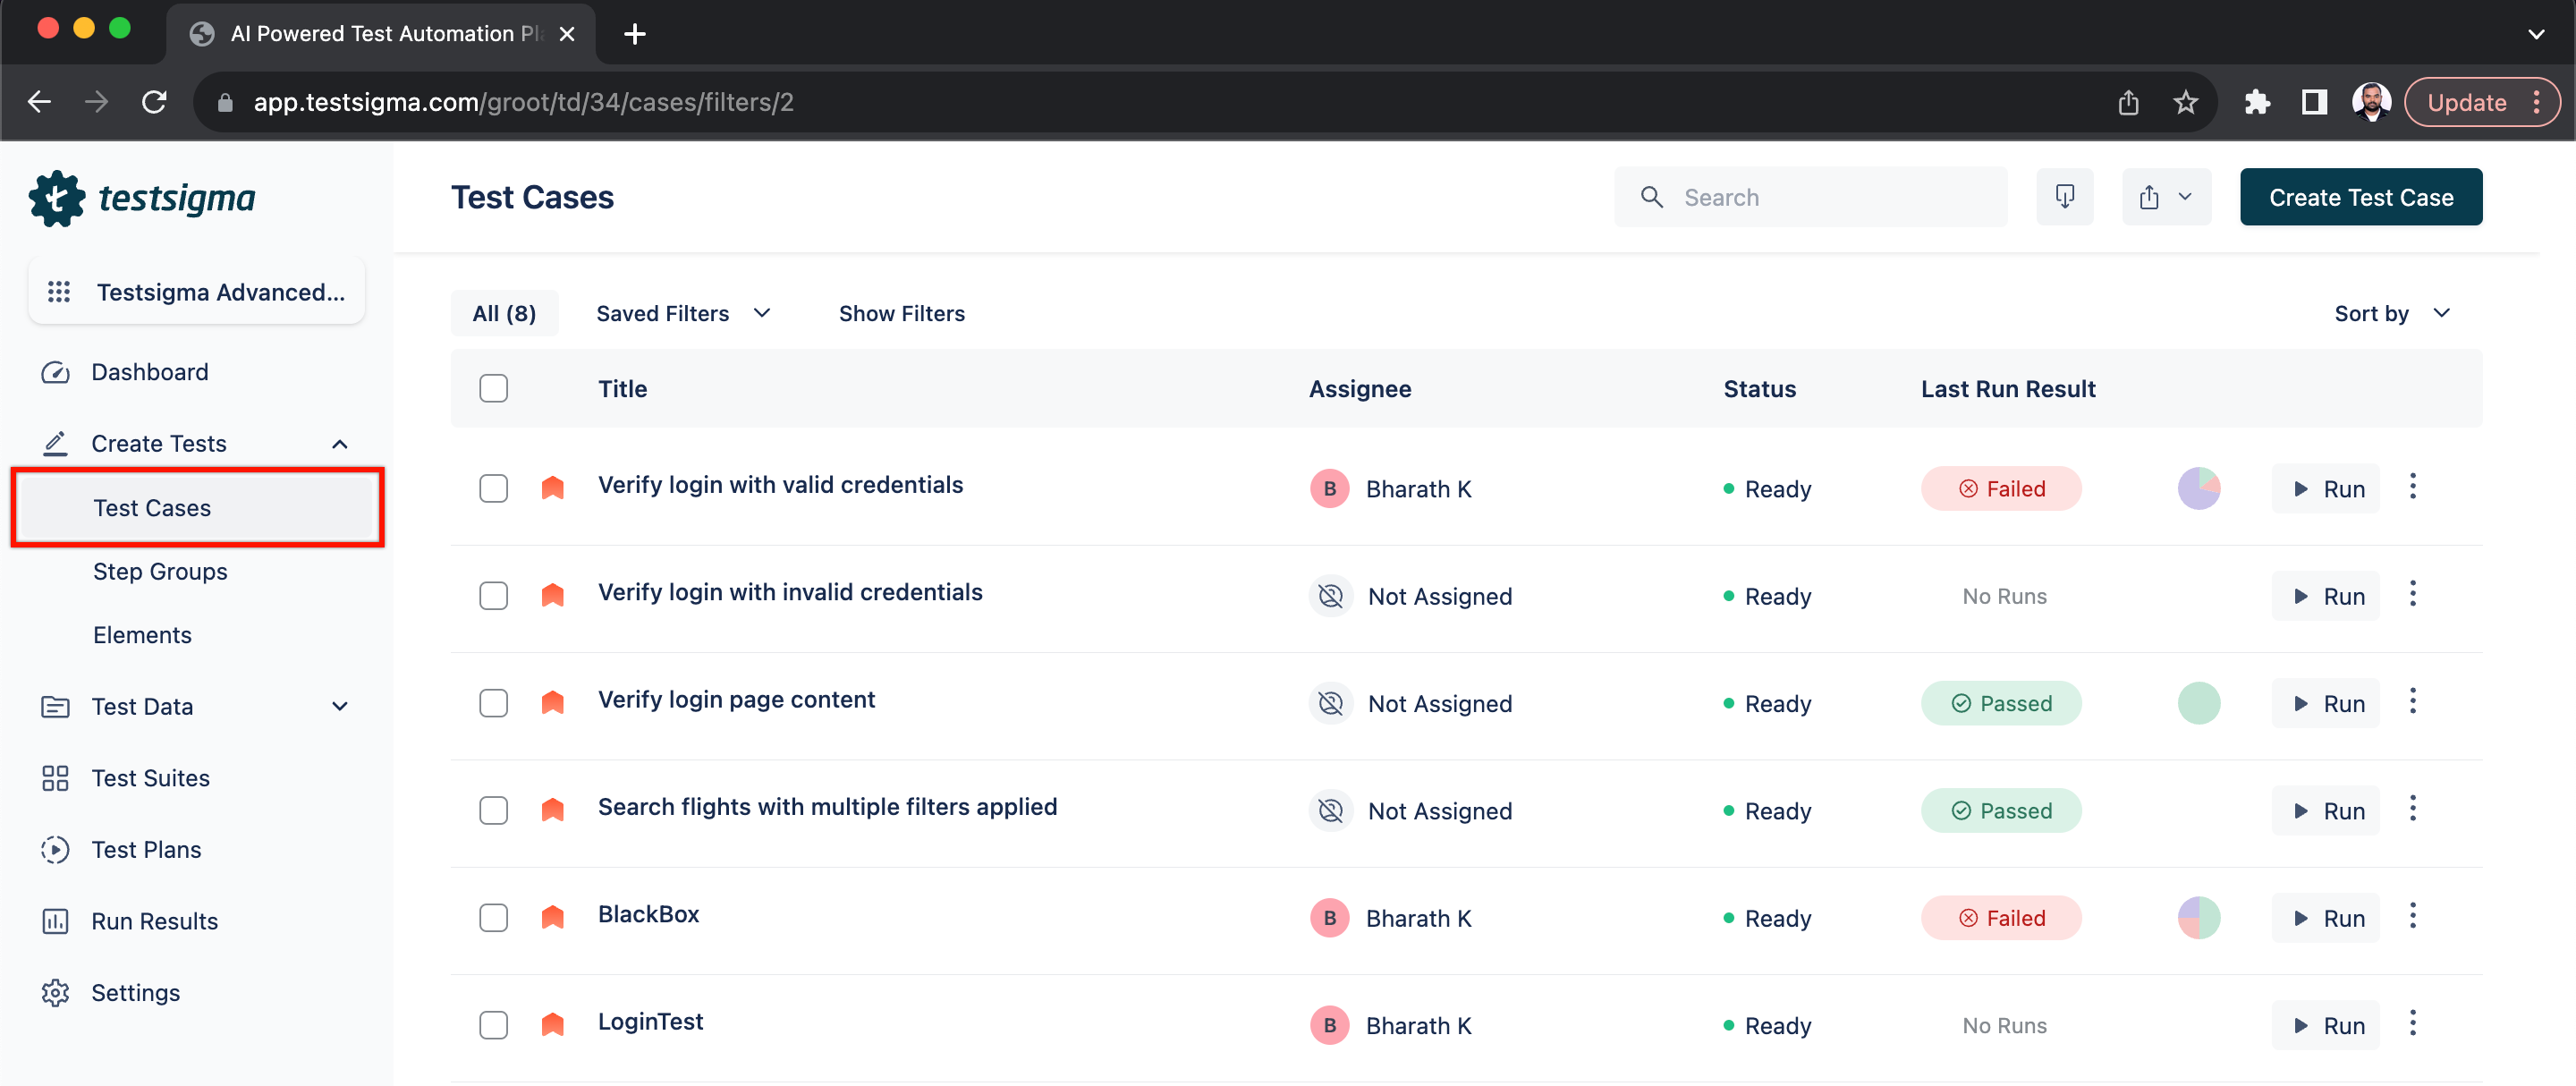
Task: Open Elements in the sidebar
Action: point(142,634)
